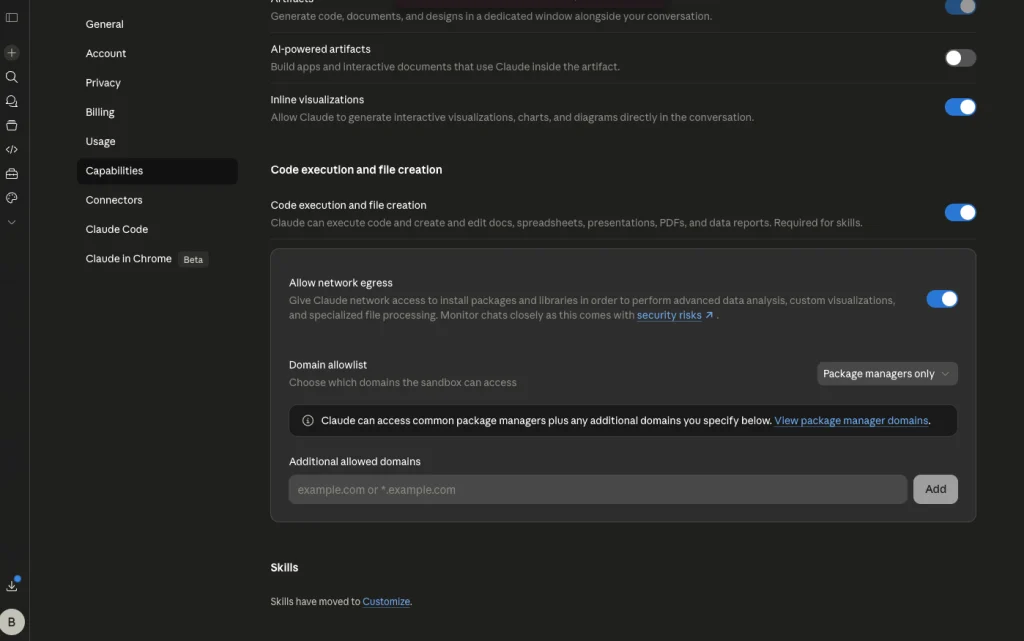Open the briefcase icon in sidebar
This screenshot has height=641, width=1024.
click(x=12, y=174)
